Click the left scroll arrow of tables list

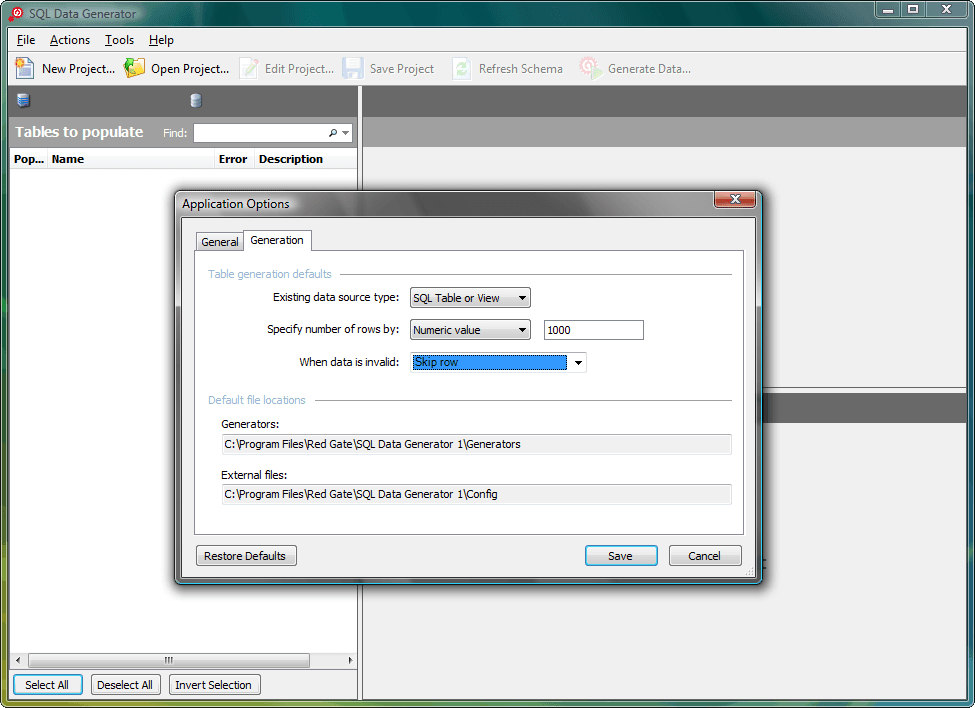(18, 660)
